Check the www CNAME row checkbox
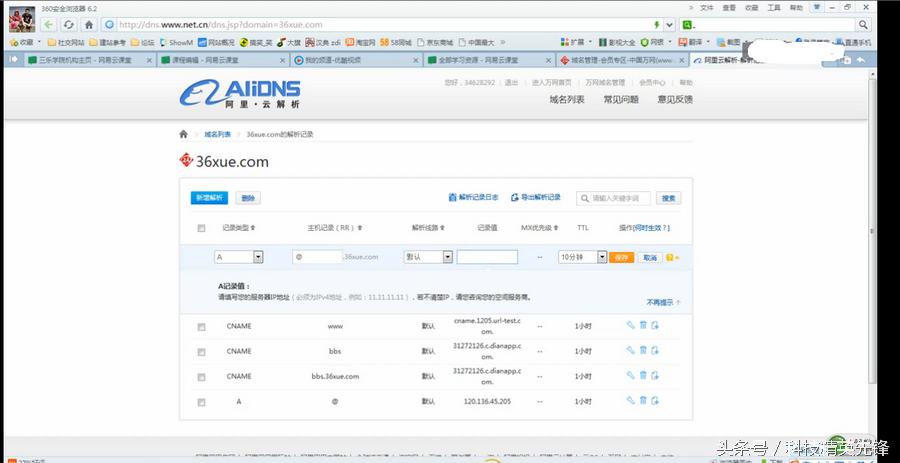 point(201,326)
